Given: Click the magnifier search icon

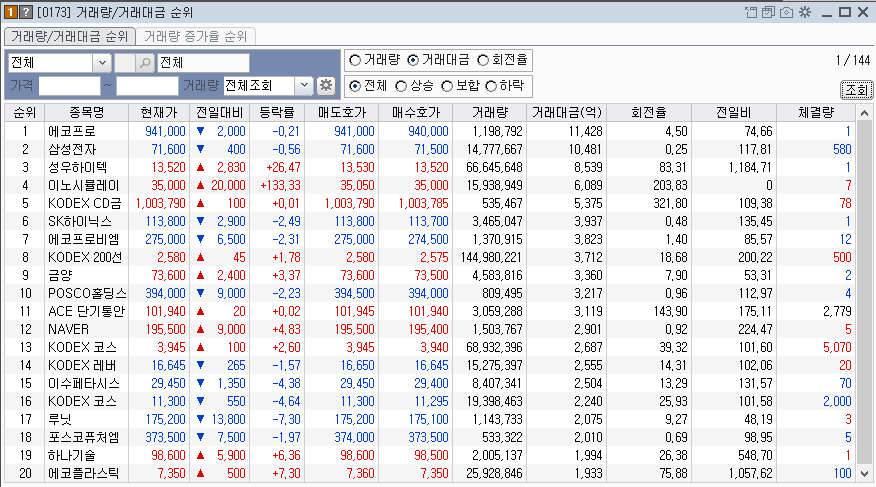Looking at the screenshot, I should 145,63.
